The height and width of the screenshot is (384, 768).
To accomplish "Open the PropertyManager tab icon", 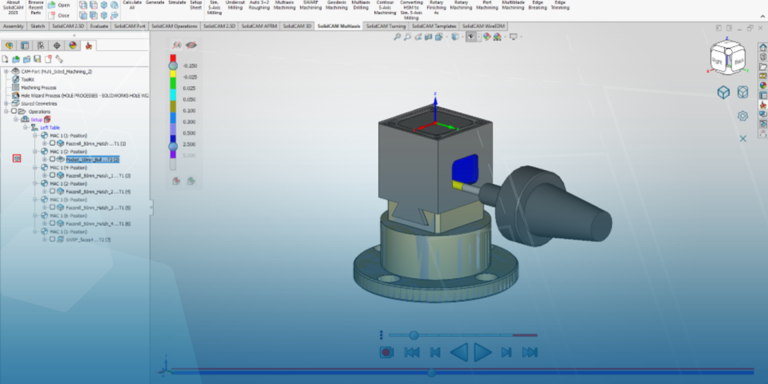I will tap(24, 46).
